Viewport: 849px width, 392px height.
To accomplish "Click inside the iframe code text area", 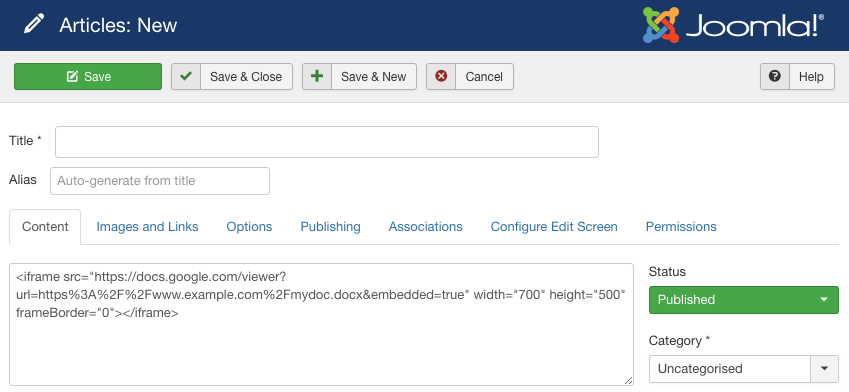I will [321, 324].
